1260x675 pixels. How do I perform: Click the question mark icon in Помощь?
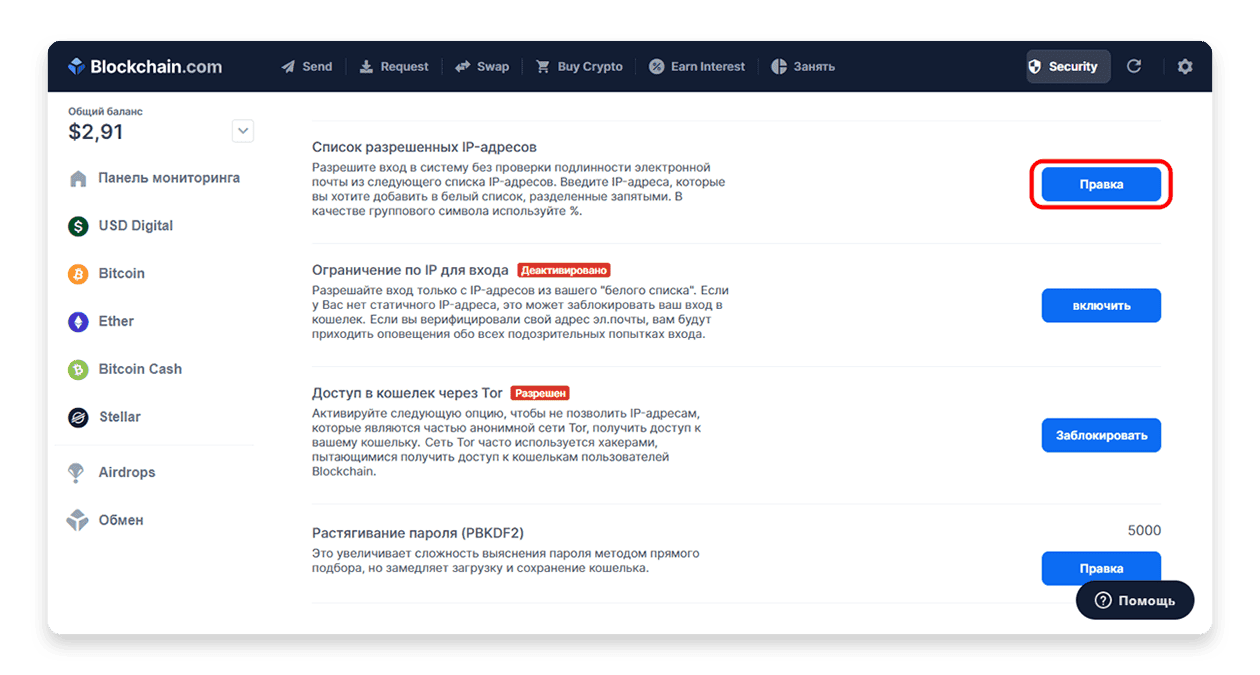click(x=1103, y=601)
